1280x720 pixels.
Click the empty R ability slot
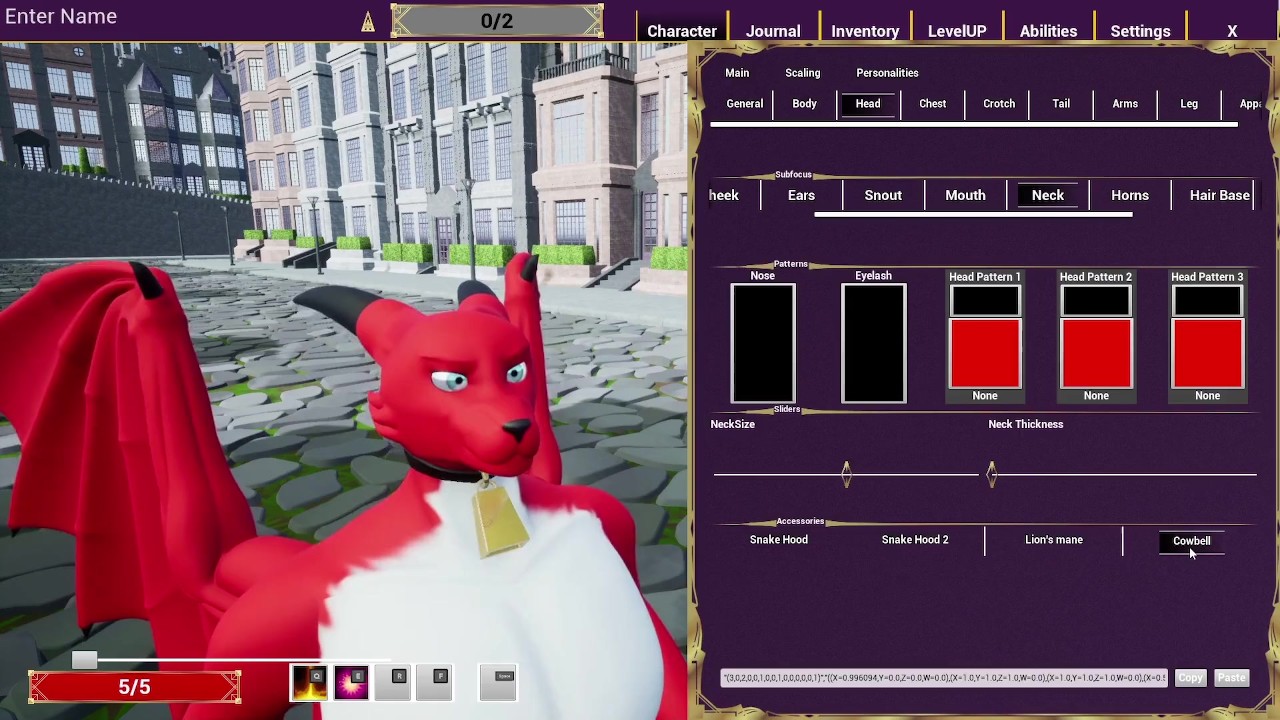(x=394, y=682)
